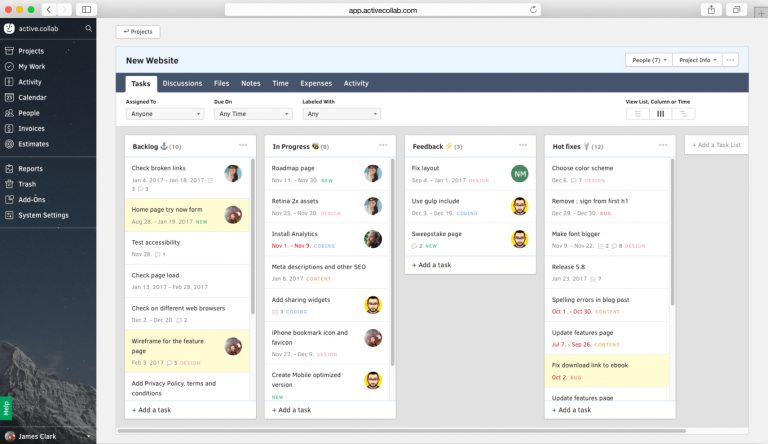
Task: Open the search icon in the sidebar header
Action: point(89,29)
